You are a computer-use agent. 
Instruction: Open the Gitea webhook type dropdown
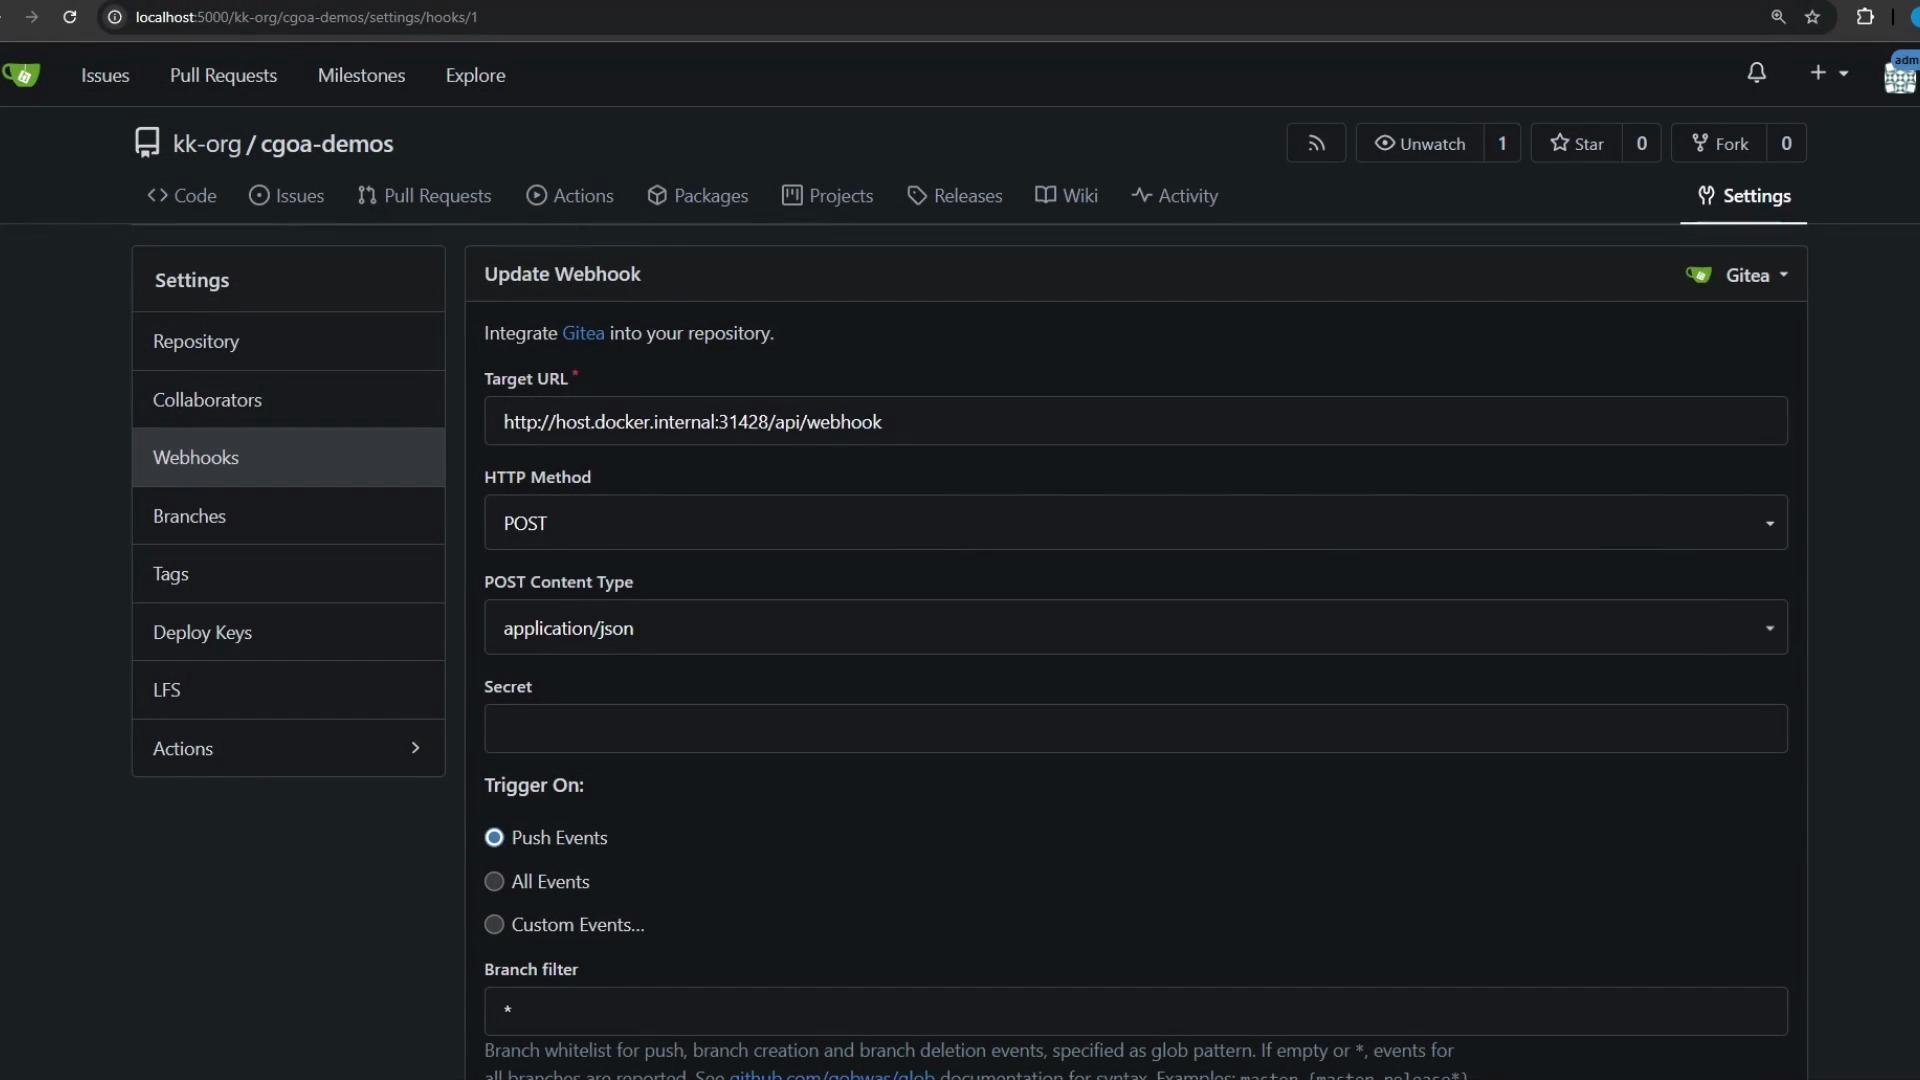tap(1737, 275)
